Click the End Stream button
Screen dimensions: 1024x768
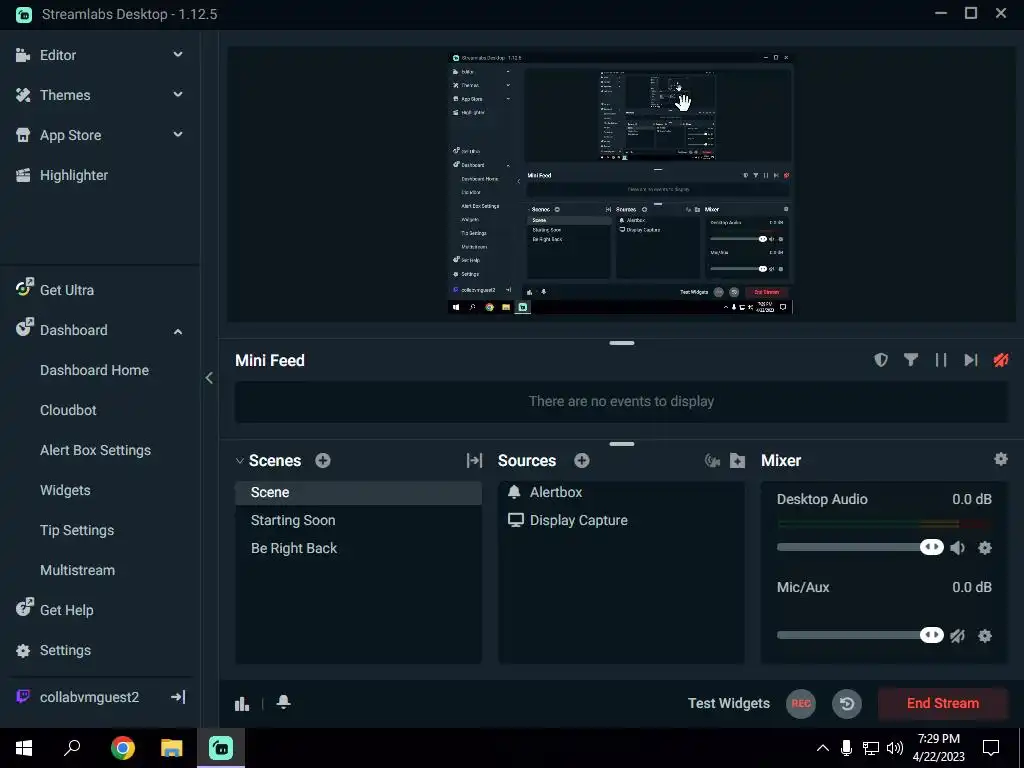pos(942,703)
